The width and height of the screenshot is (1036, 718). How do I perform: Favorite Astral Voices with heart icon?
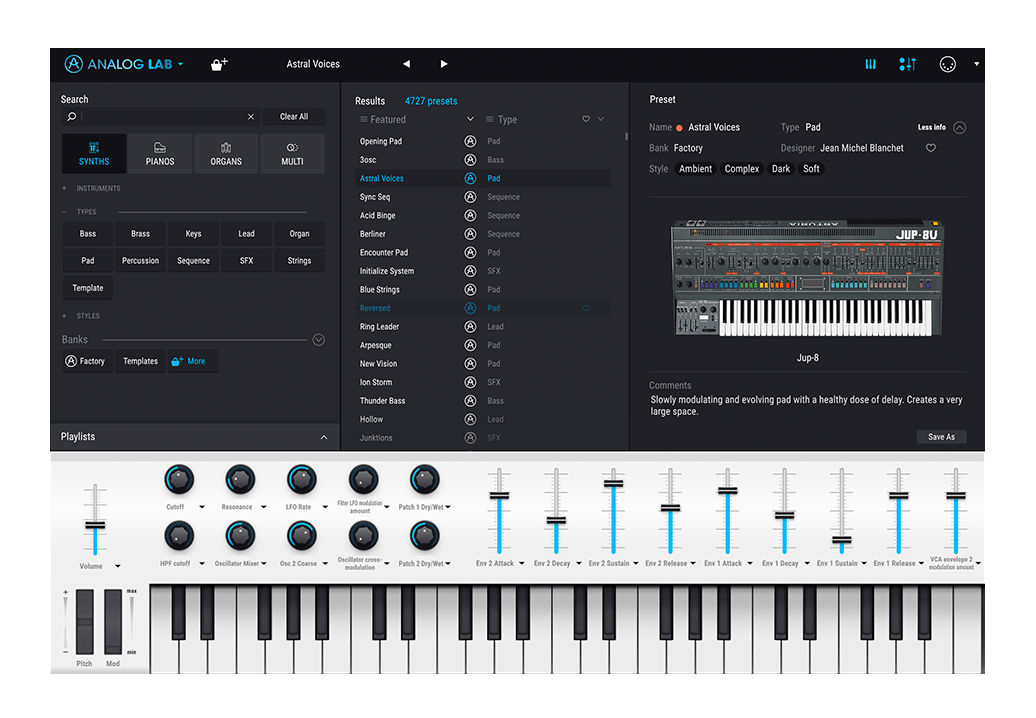pos(931,148)
